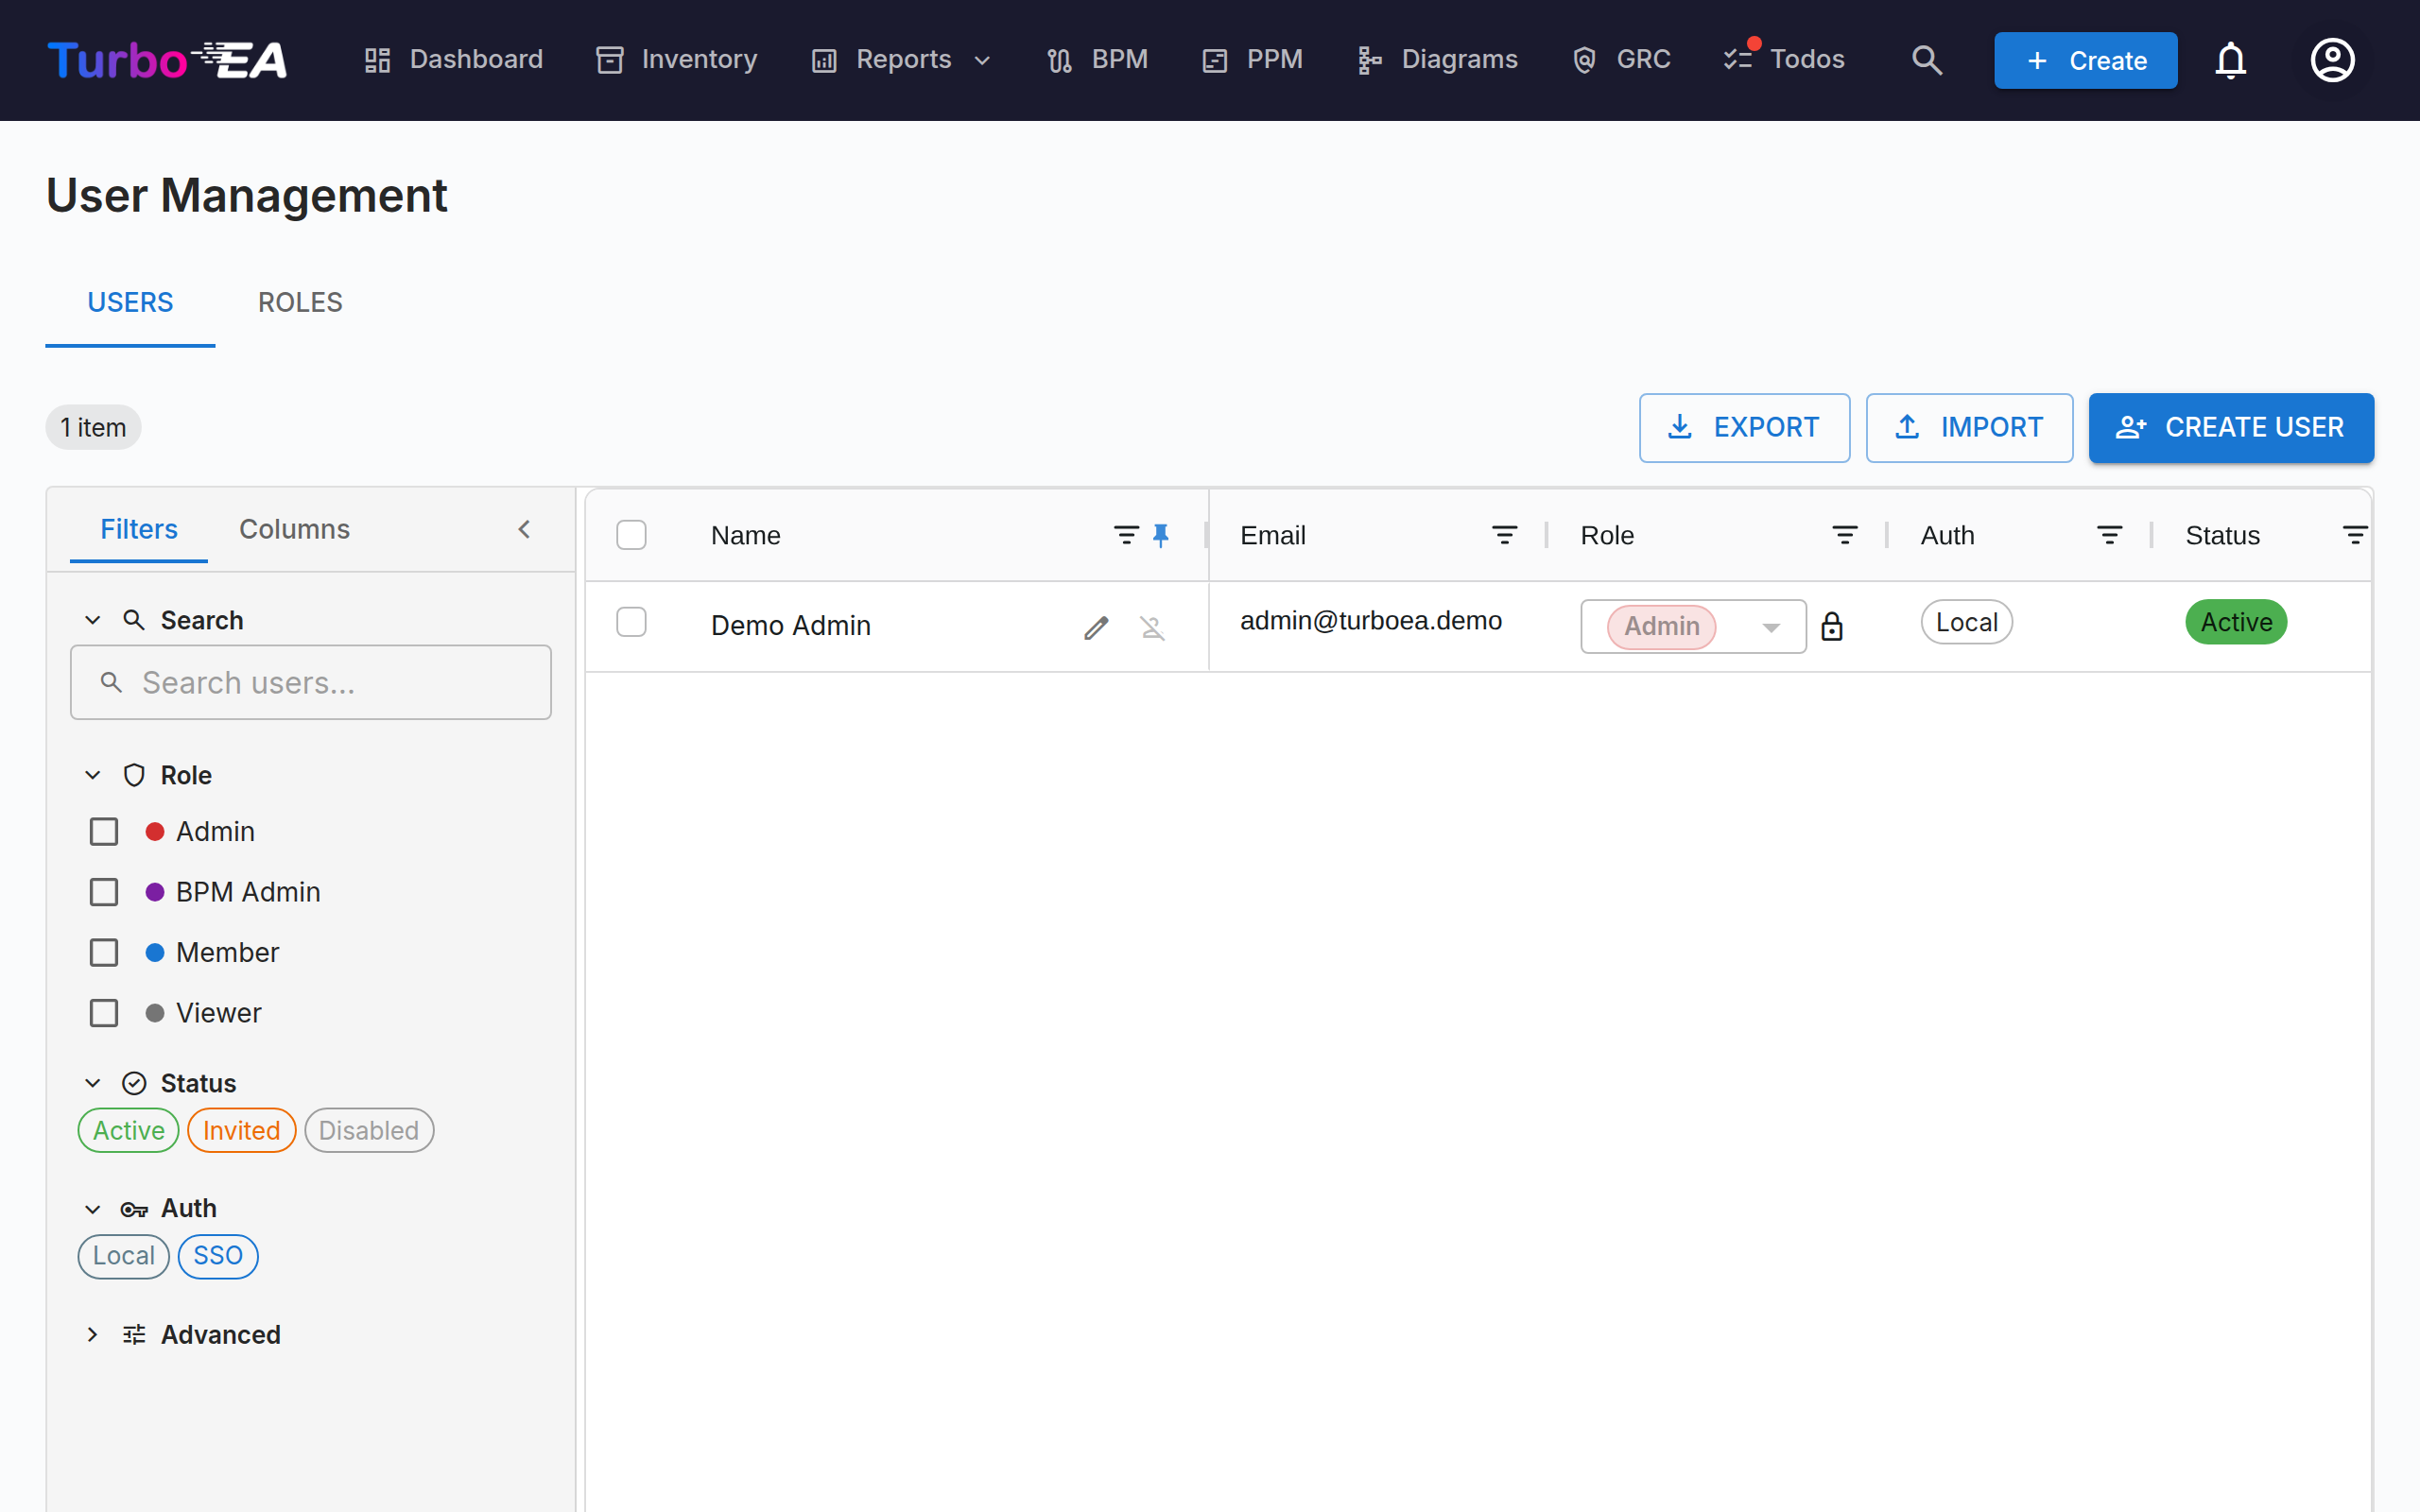Click the EXPORT button
Screen dimensions: 2420x1512
click(x=1744, y=427)
